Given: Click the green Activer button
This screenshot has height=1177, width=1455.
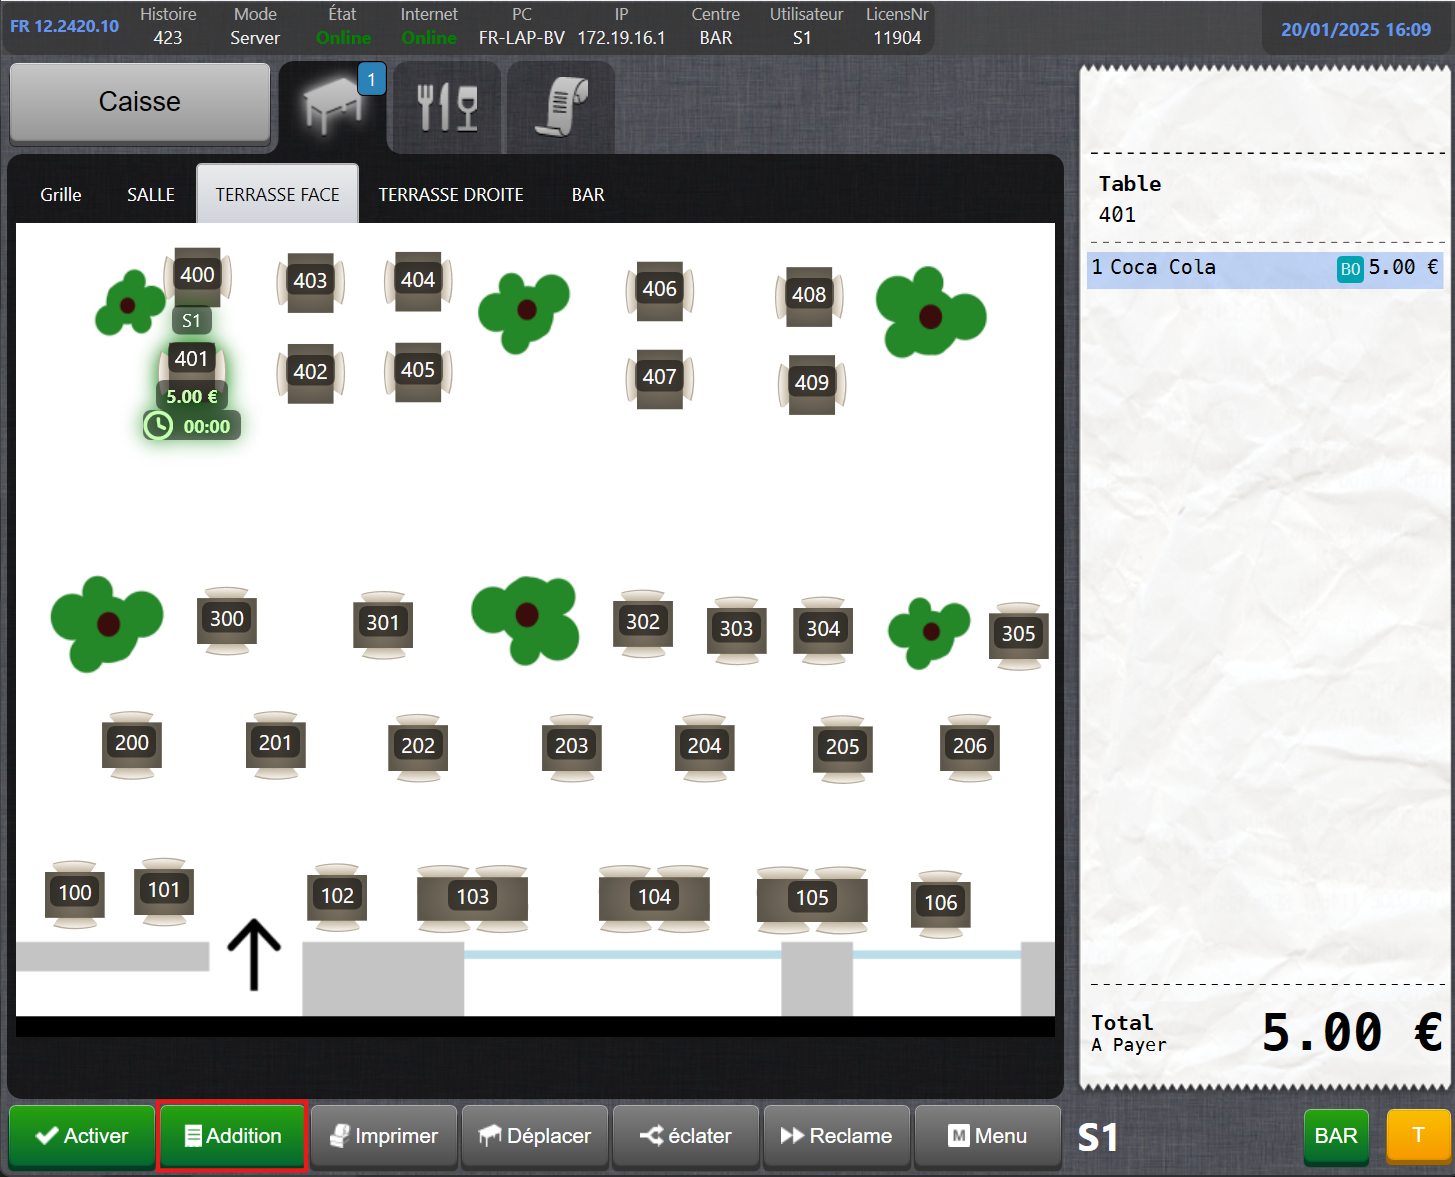Looking at the screenshot, I should point(82,1136).
